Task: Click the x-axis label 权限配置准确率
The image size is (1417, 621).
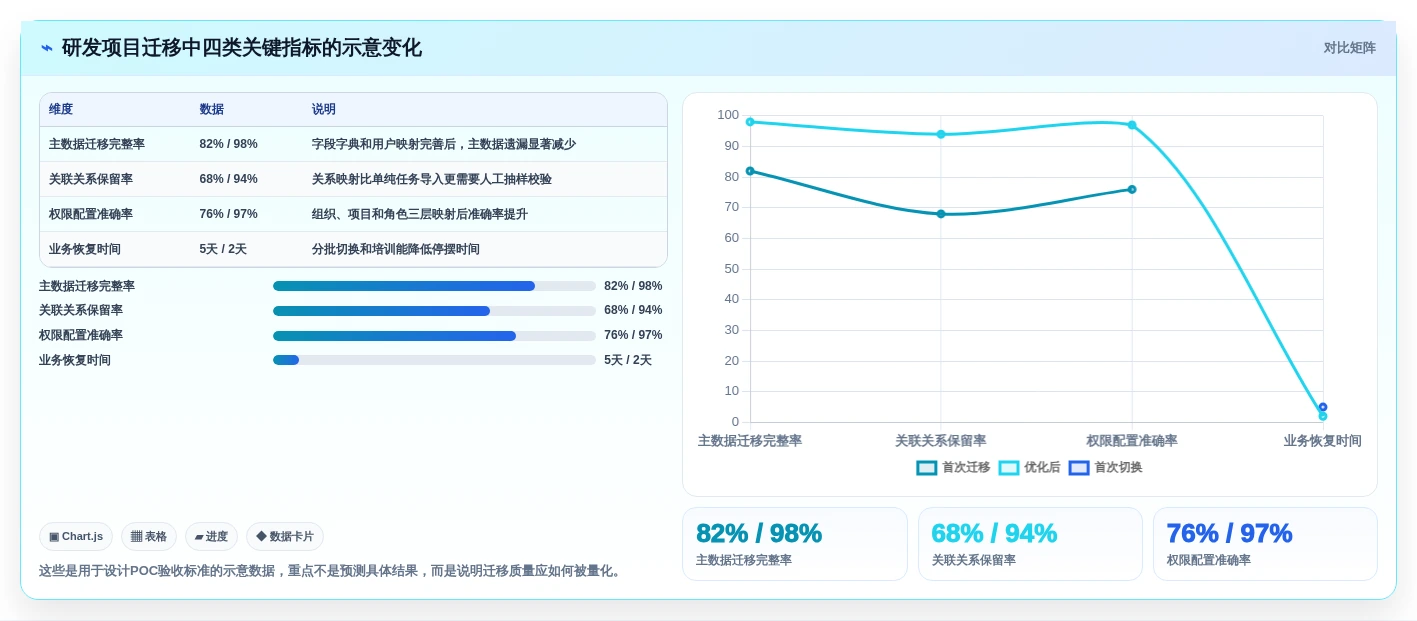Action: coord(1132,441)
